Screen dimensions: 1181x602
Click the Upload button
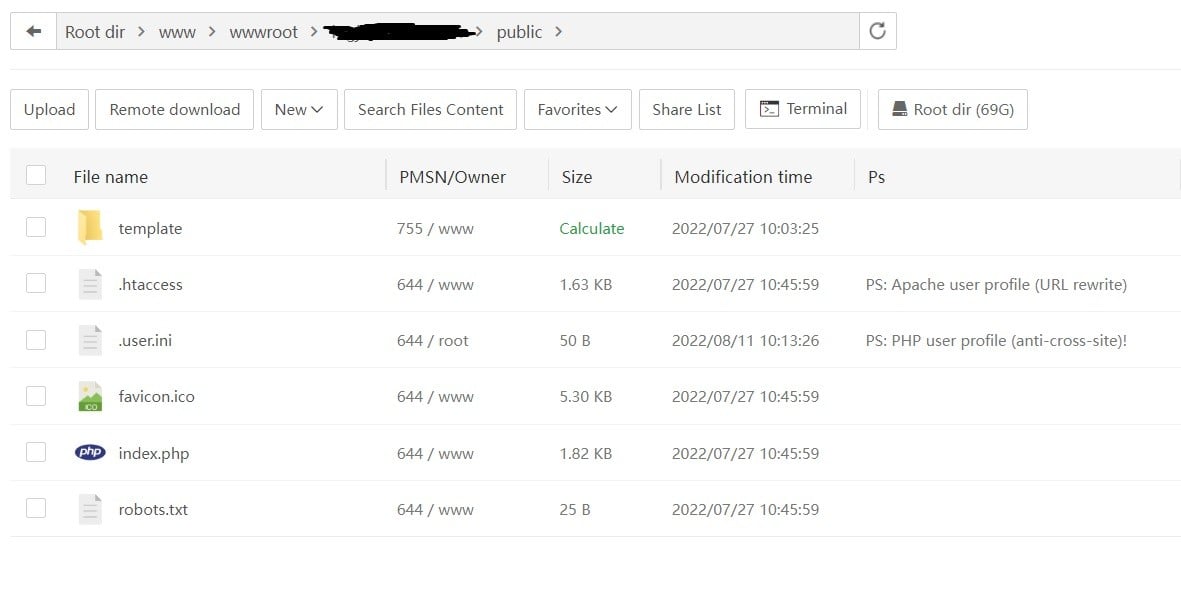tap(49, 110)
